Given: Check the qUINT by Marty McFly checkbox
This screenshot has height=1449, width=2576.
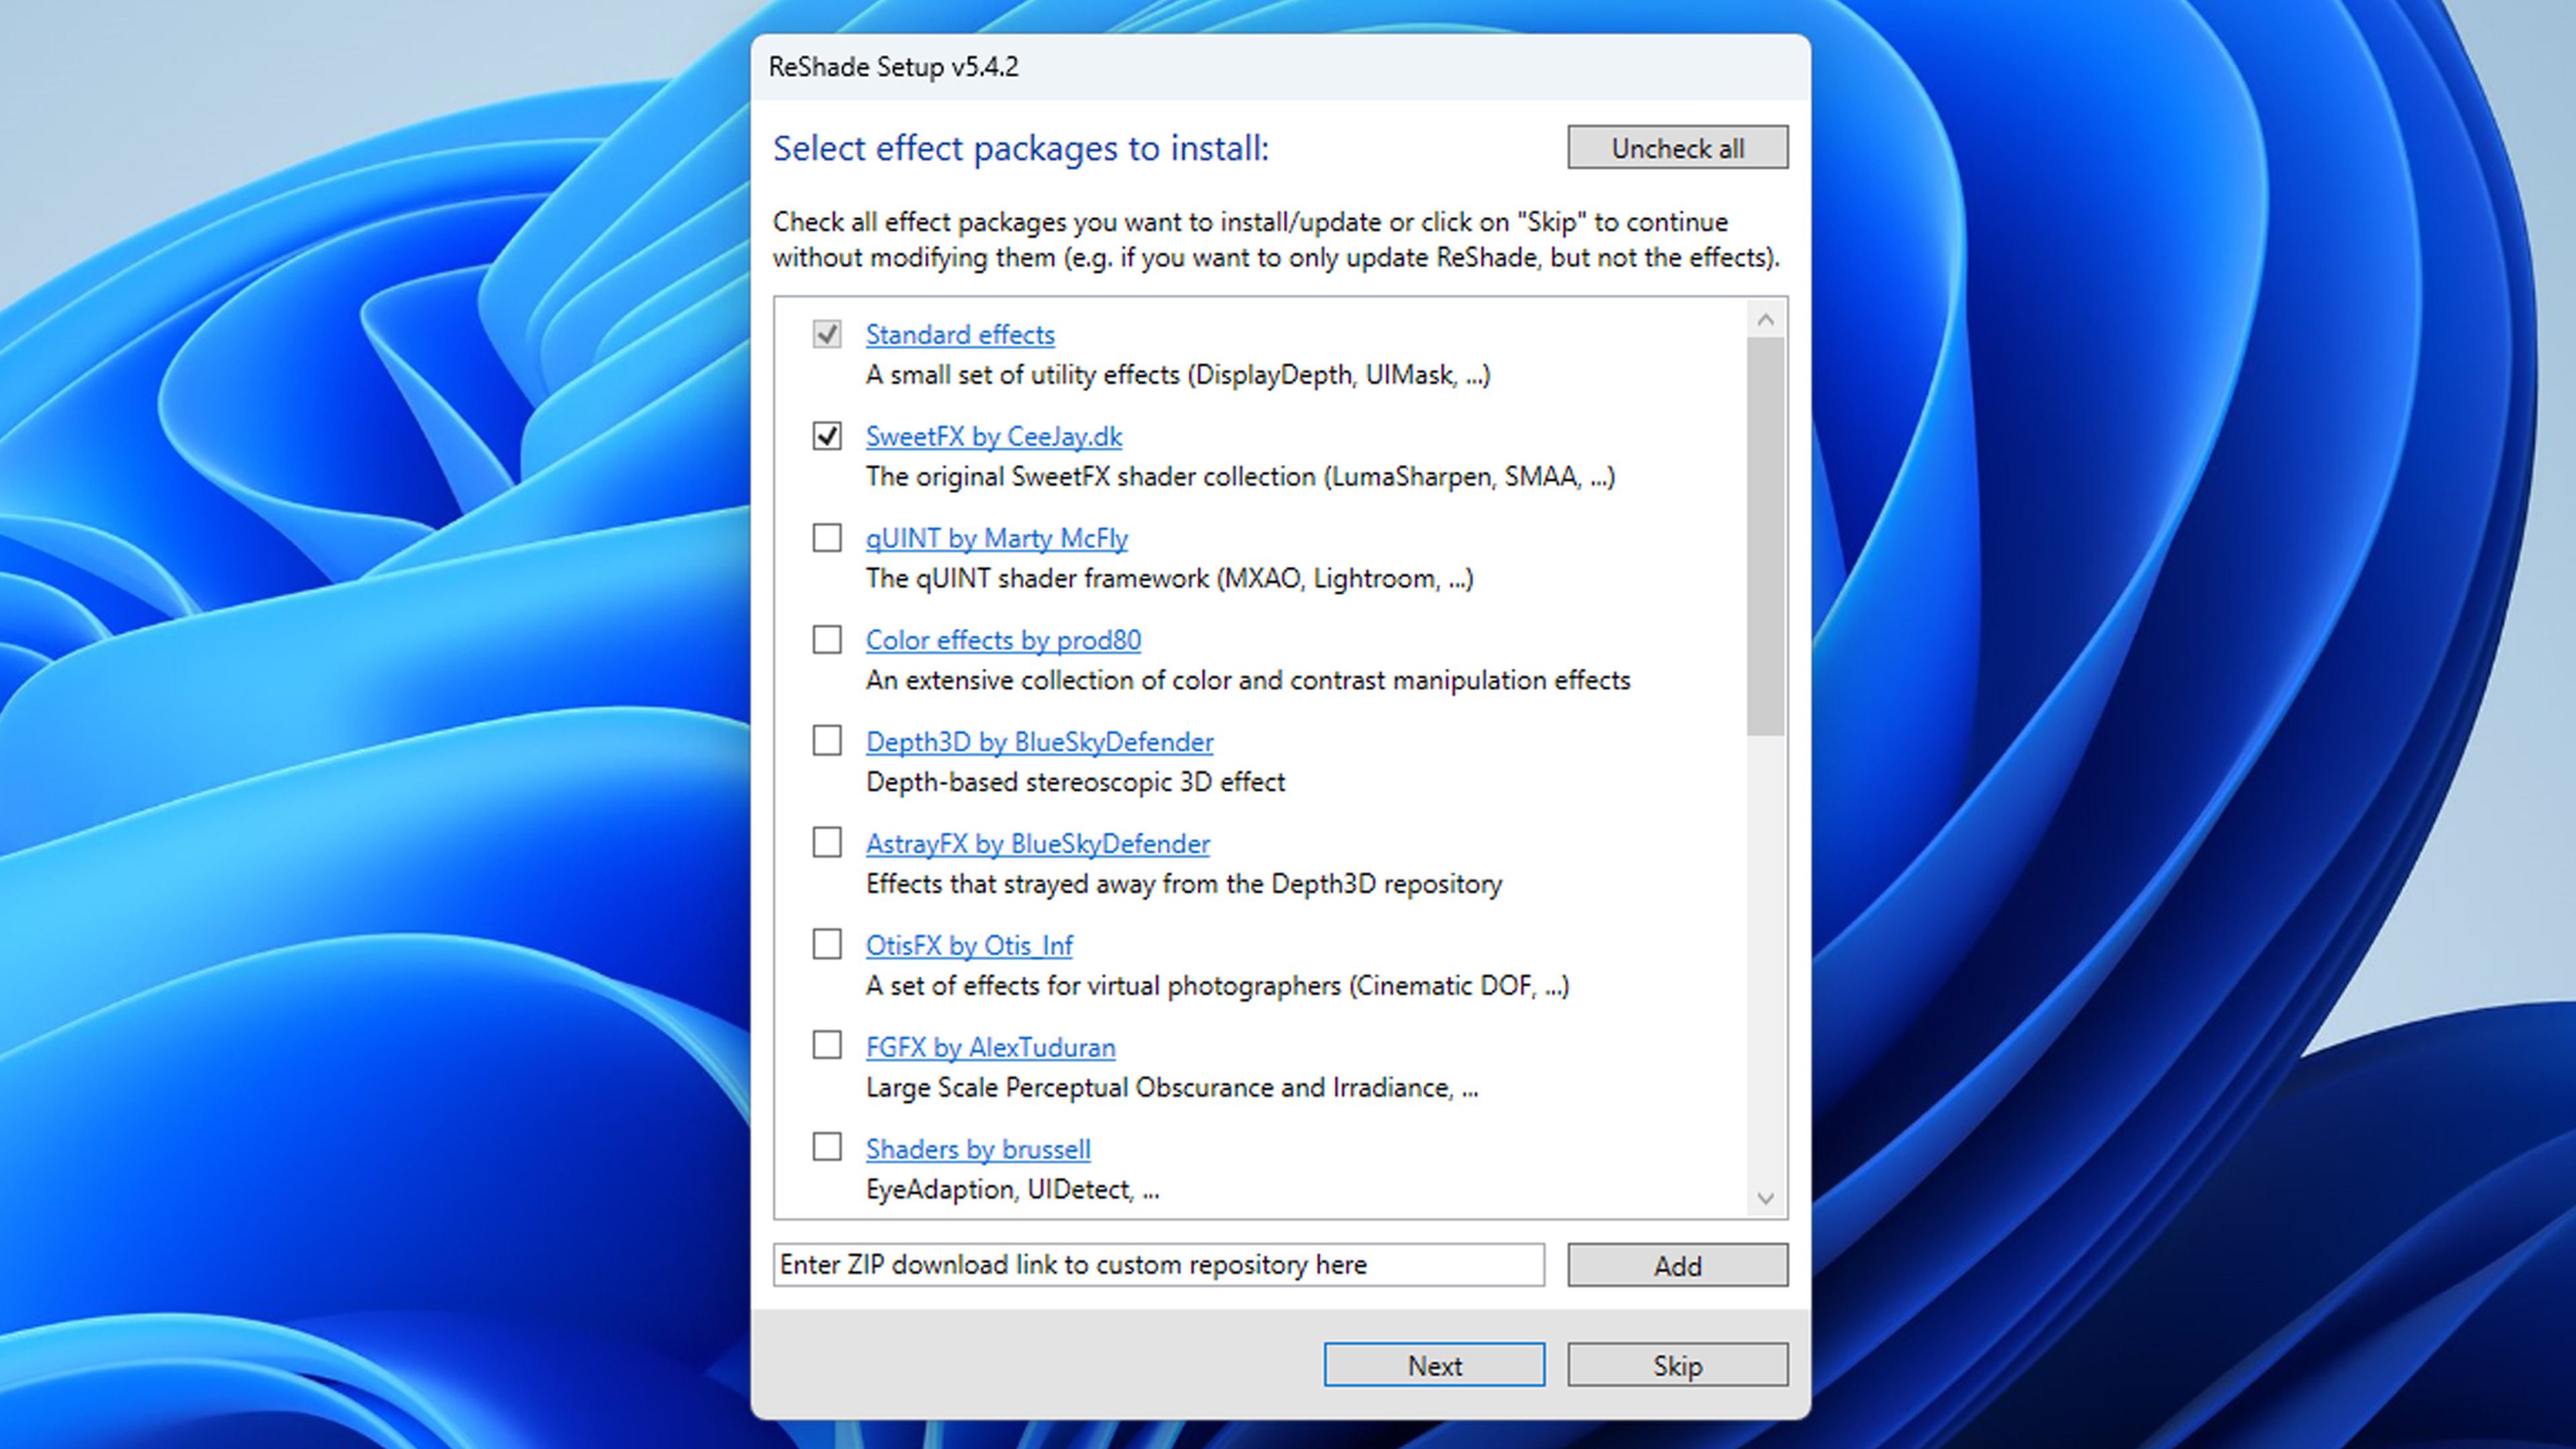Looking at the screenshot, I should 827,538.
